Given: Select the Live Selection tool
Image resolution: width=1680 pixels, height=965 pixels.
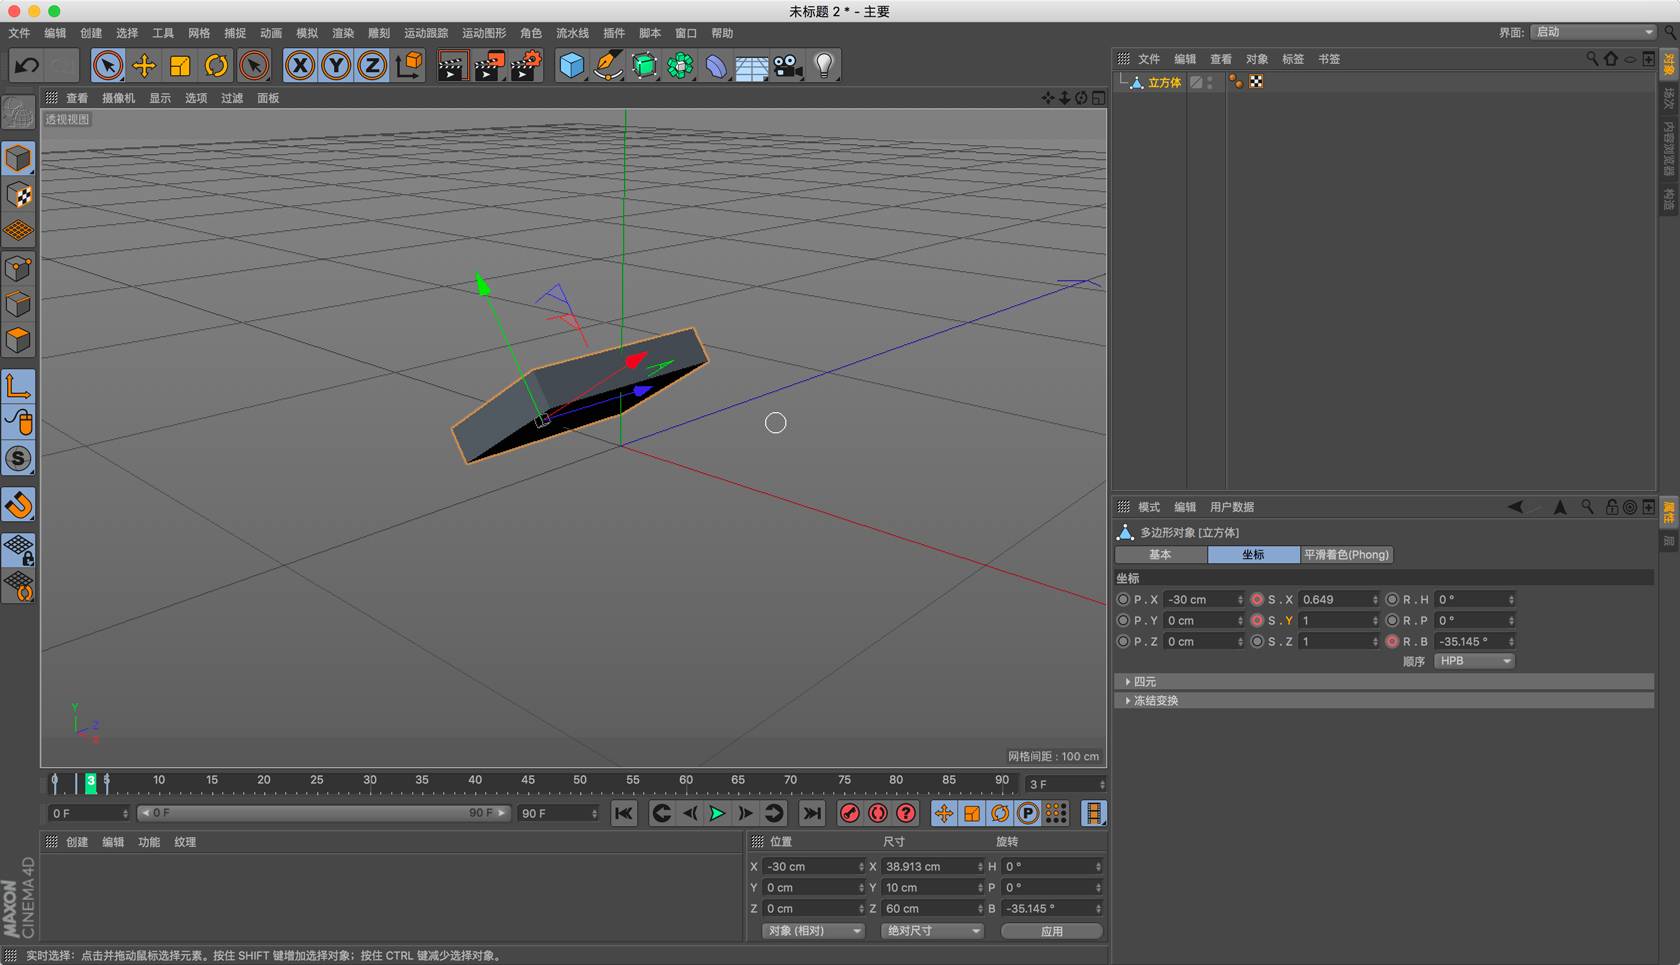Looking at the screenshot, I should coord(107,66).
